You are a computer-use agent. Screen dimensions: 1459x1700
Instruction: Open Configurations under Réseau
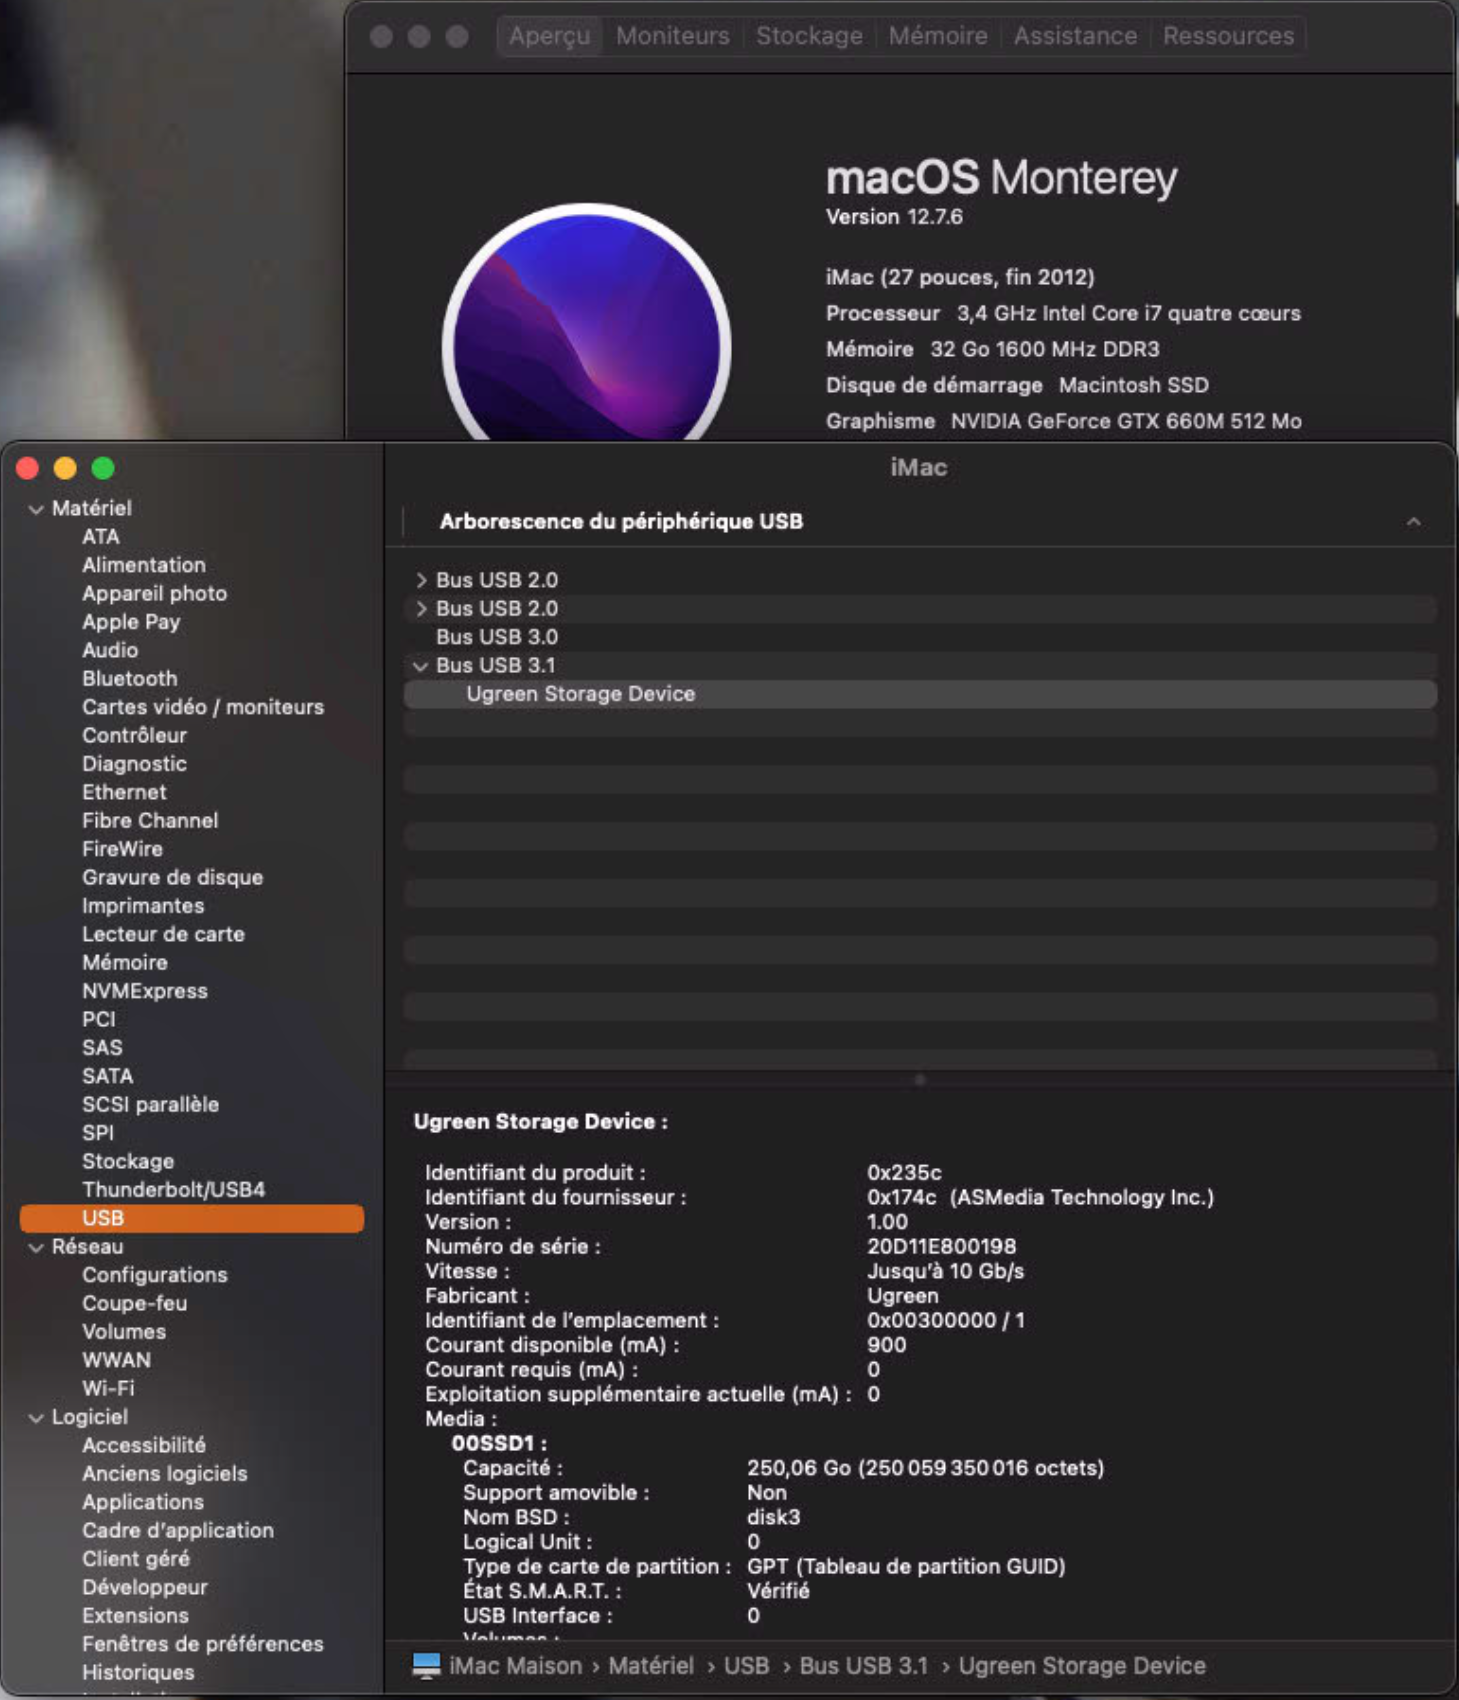click(155, 1275)
